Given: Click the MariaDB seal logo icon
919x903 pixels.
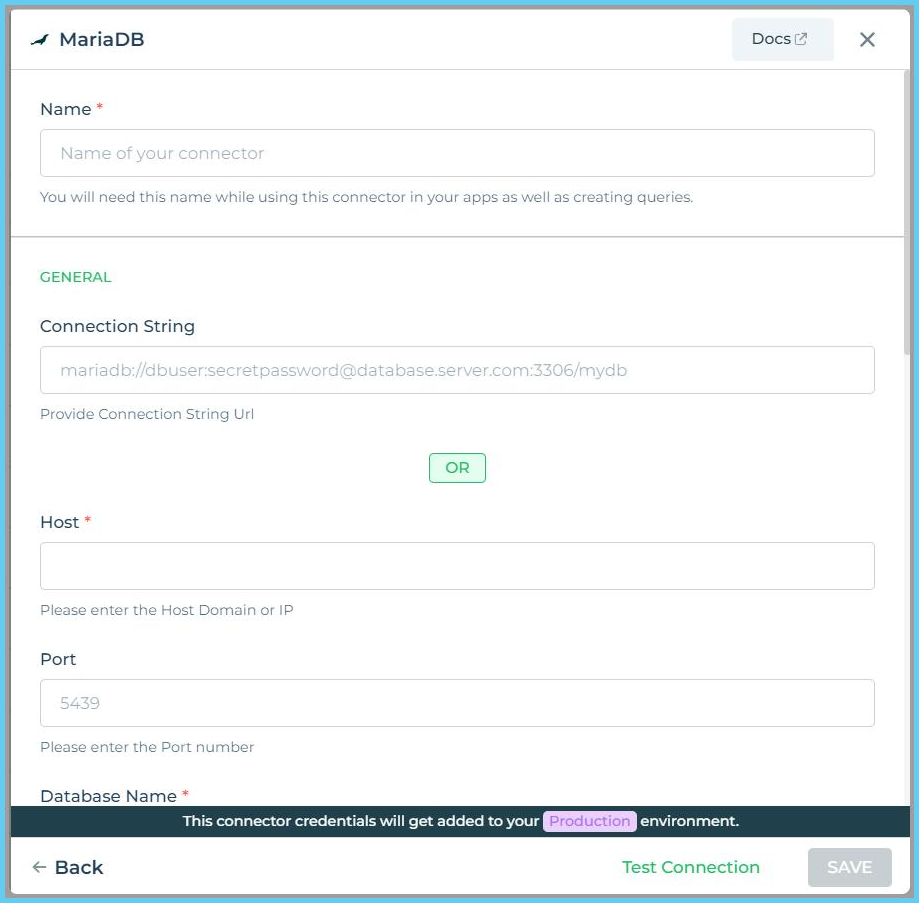Looking at the screenshot, I should tap(40, 40).
